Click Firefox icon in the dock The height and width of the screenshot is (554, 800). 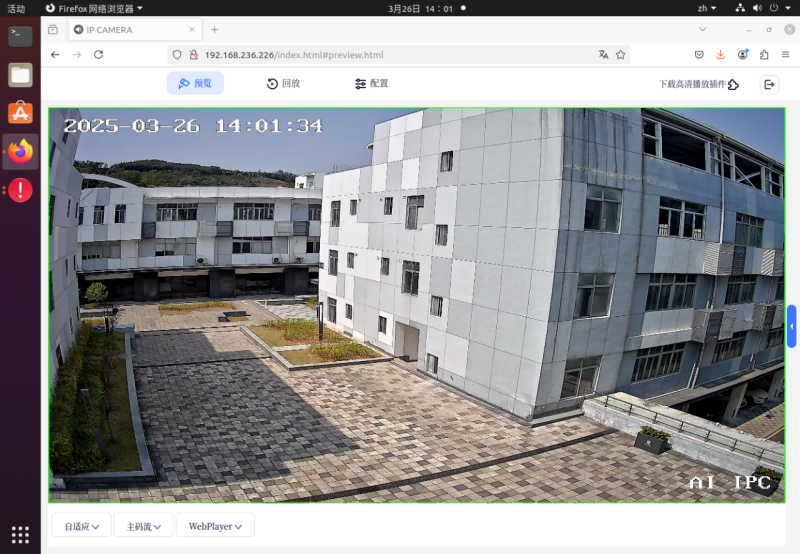(x=20, y=152)
